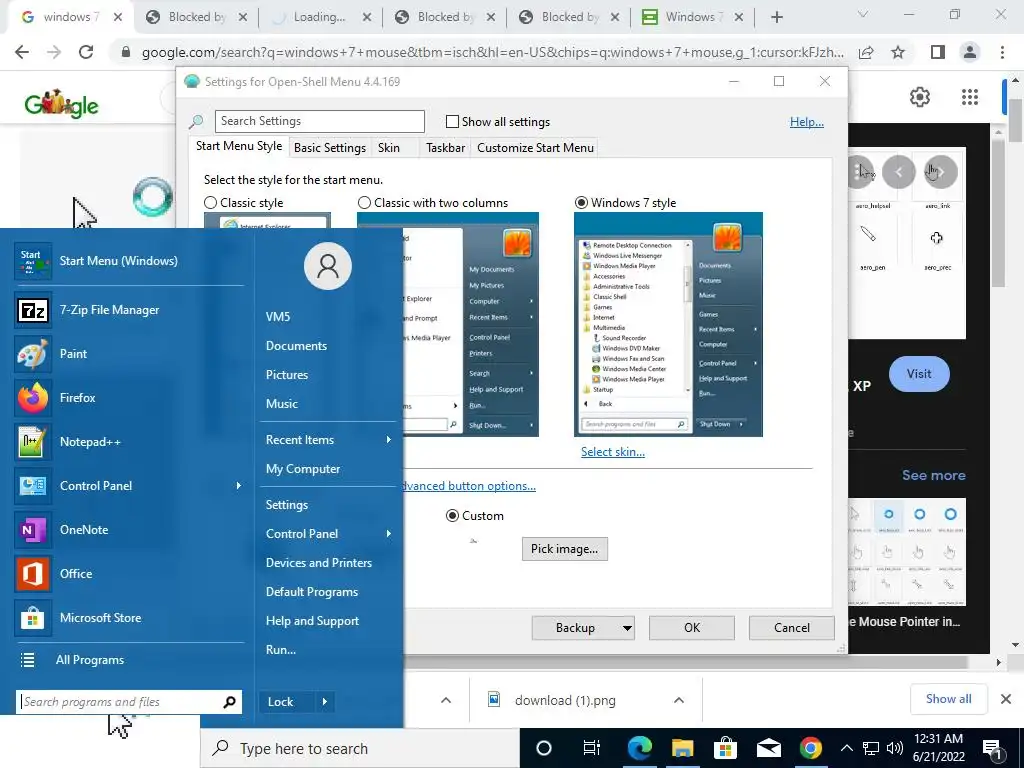This screenshot has width=1024, height=768.
Task: Open Run... from the start menu
Action: [281, 650]
